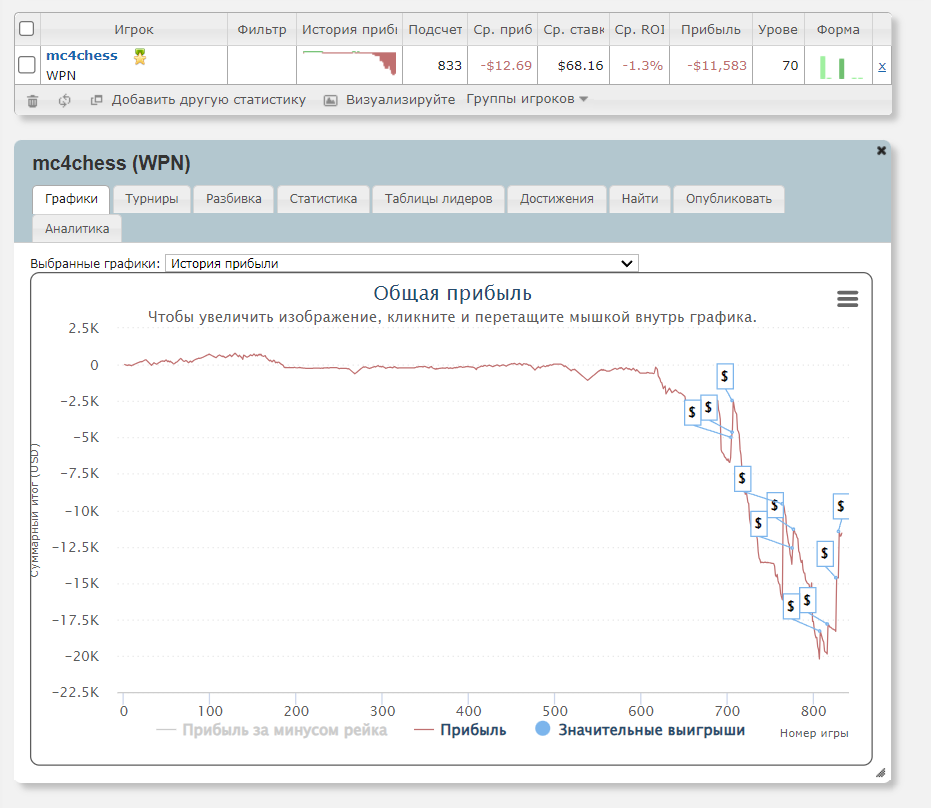The height and width of the screenshot is (808, 931).
Task: Switch to the Турниры tab
Action: 151,199
